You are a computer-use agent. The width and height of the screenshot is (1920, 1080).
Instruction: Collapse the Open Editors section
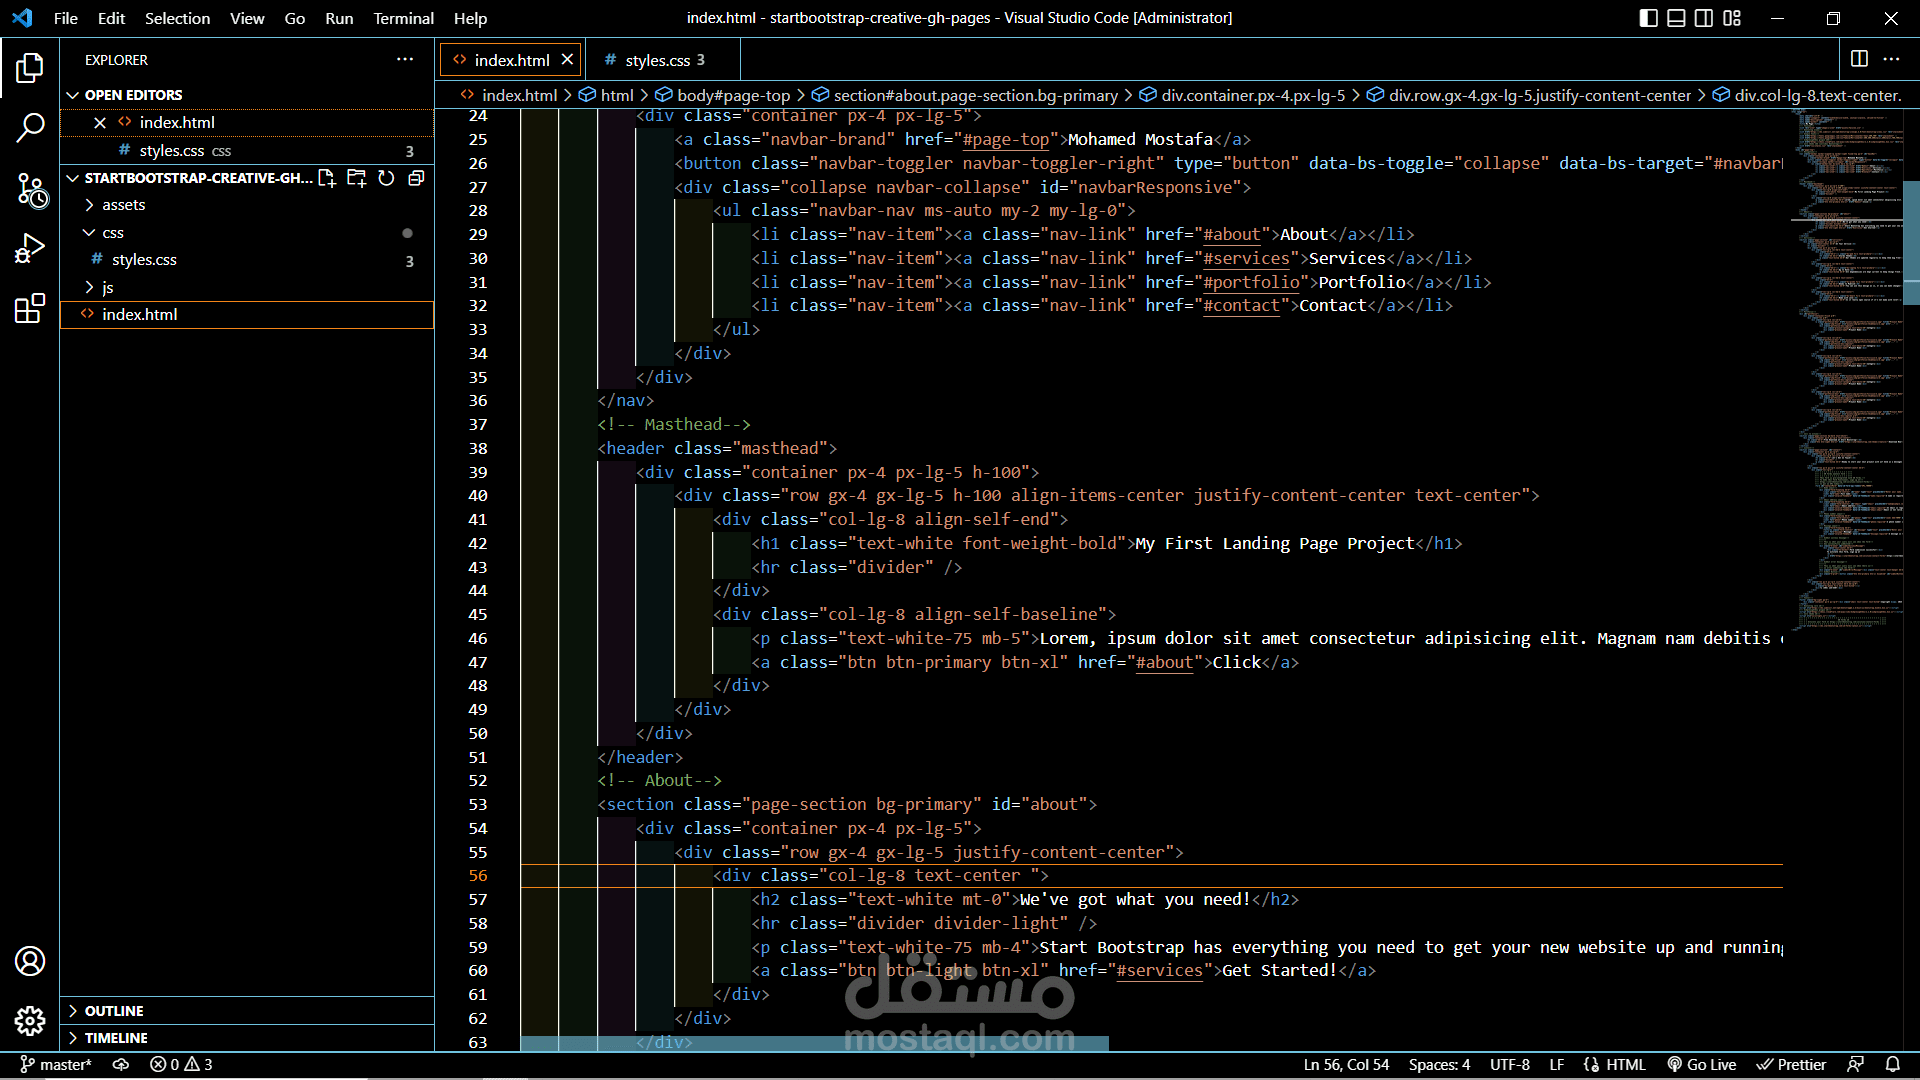coord(247,95)
